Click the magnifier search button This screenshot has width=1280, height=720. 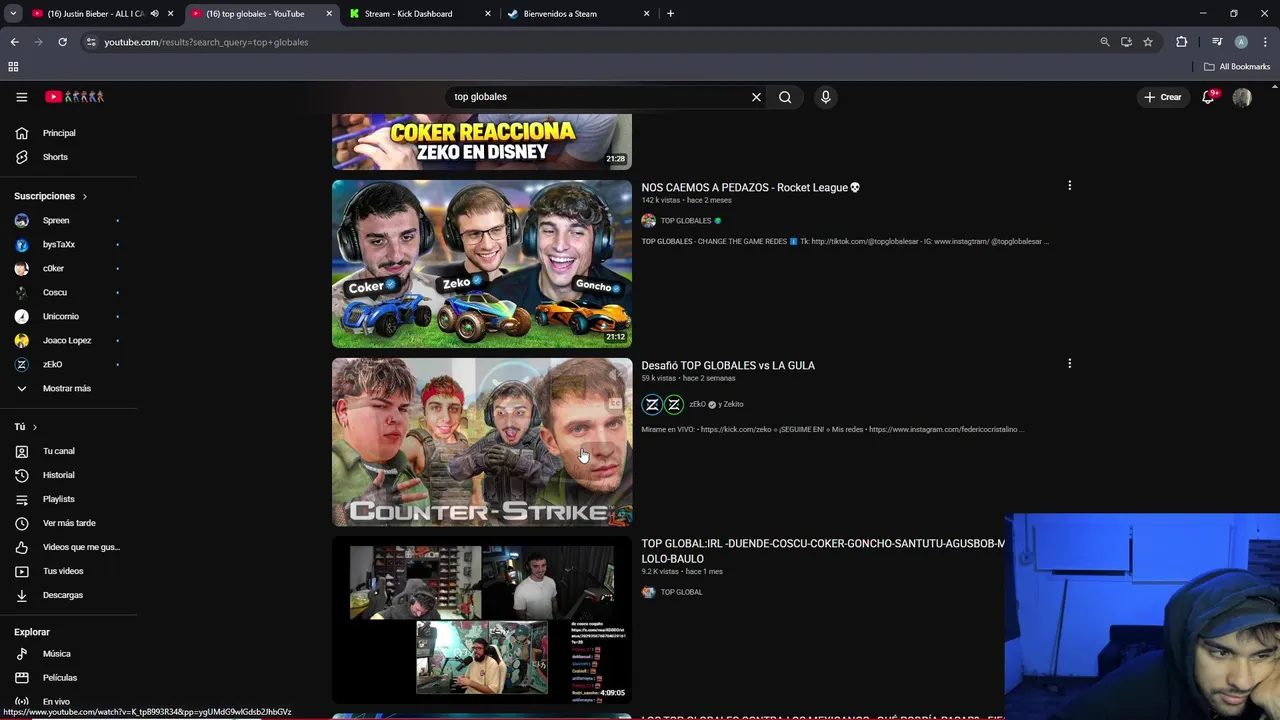click(785, 97)
